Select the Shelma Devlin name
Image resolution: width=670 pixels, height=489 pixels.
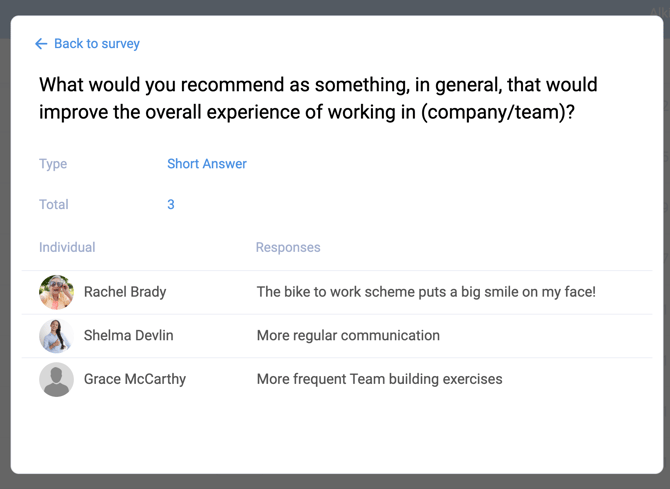pos(128,336)
